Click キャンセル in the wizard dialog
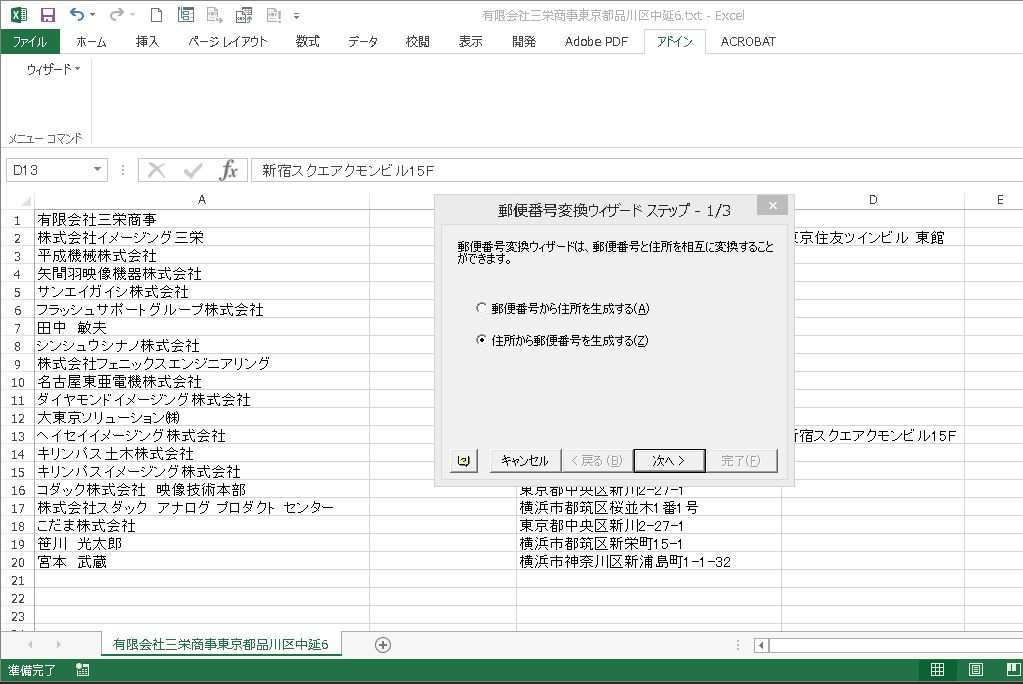 [525, 460]
